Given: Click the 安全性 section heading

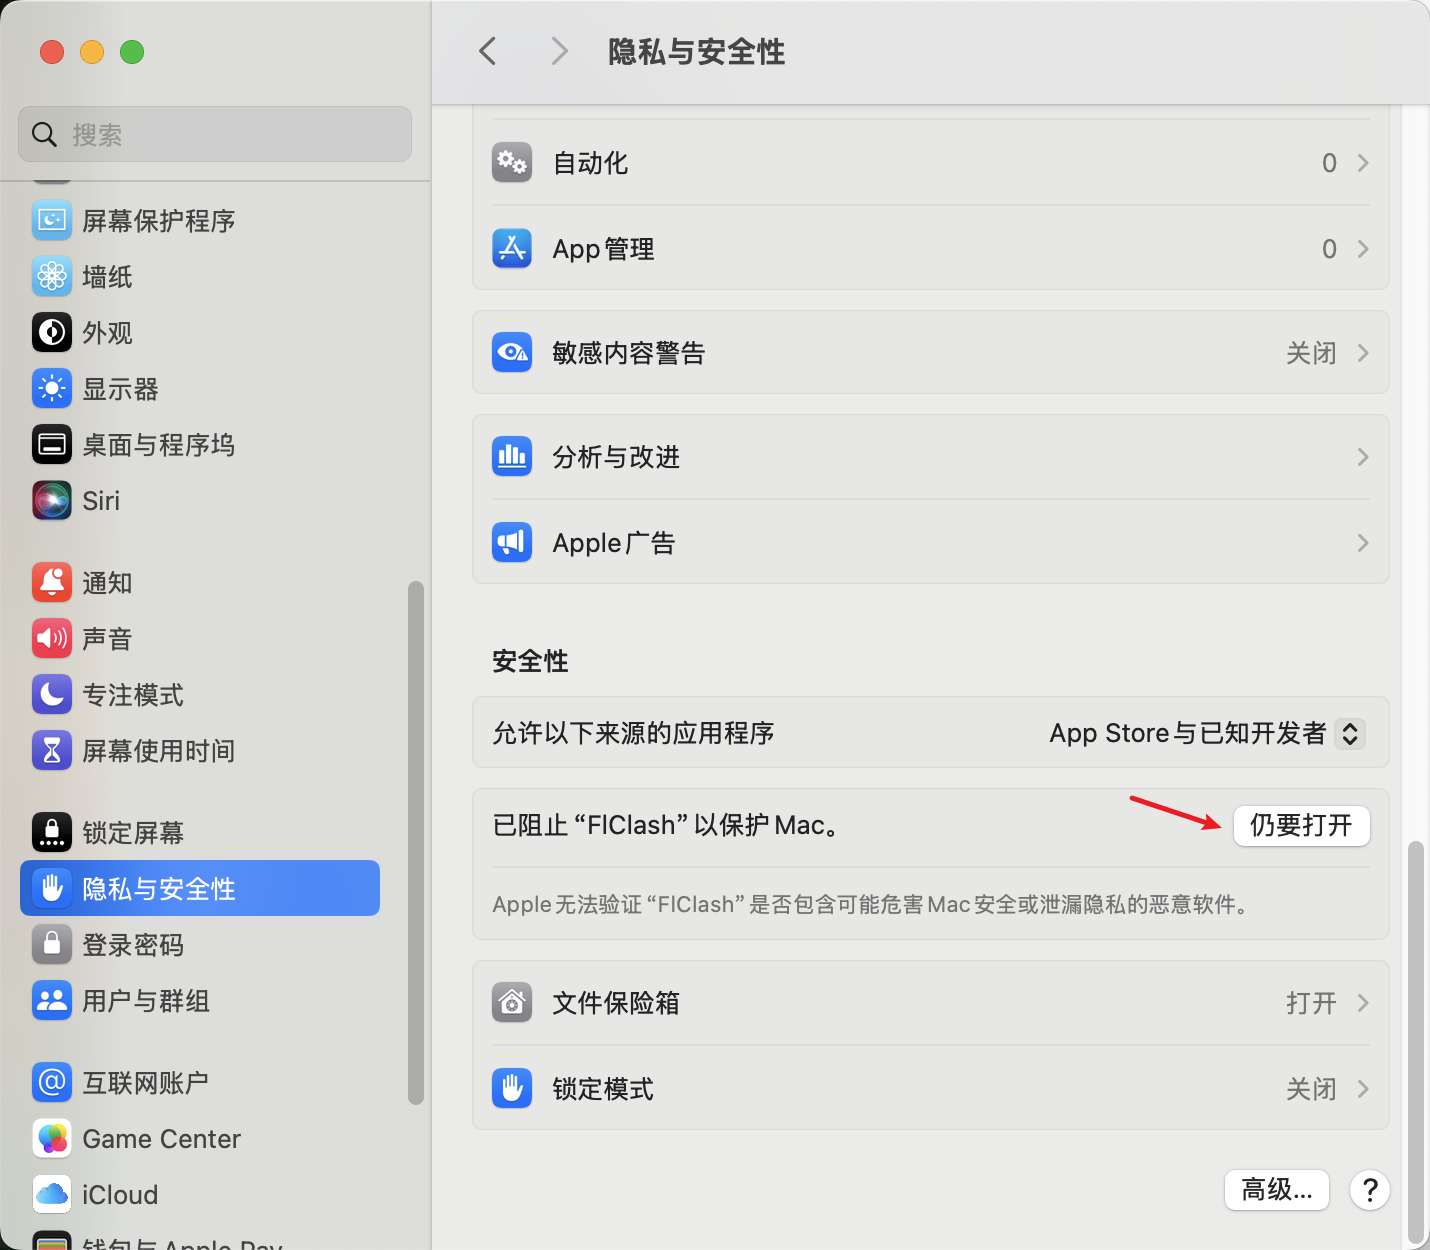Looking at the screenshot, I should (x=530, y=661).
